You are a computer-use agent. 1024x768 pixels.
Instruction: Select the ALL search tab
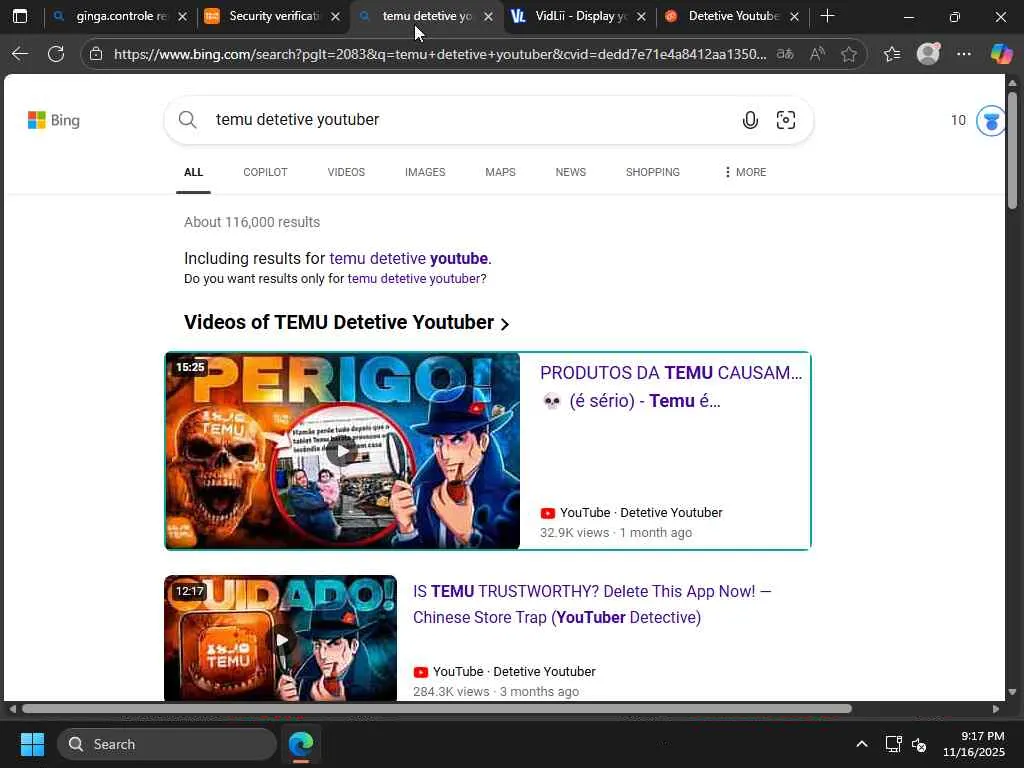(193, 172)
